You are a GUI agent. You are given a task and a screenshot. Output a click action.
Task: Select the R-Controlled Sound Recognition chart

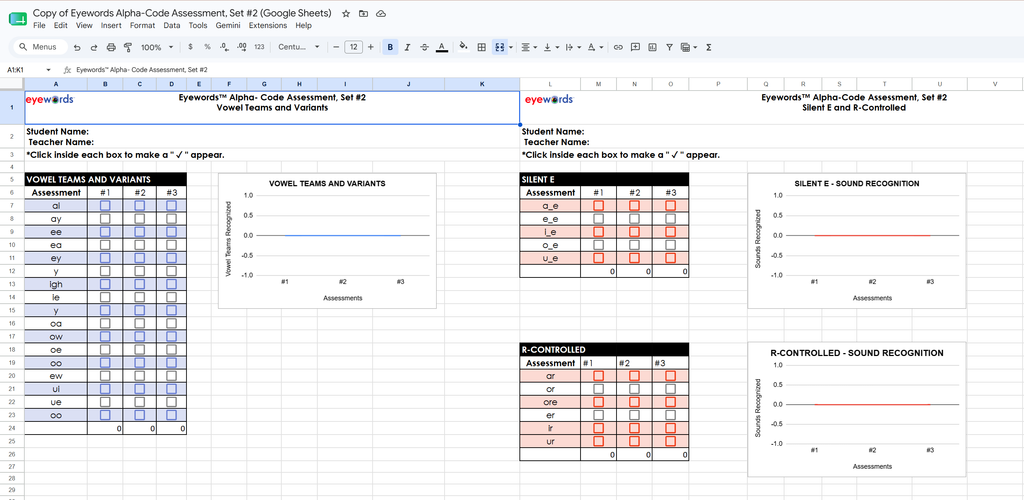(x=857, y=409)
